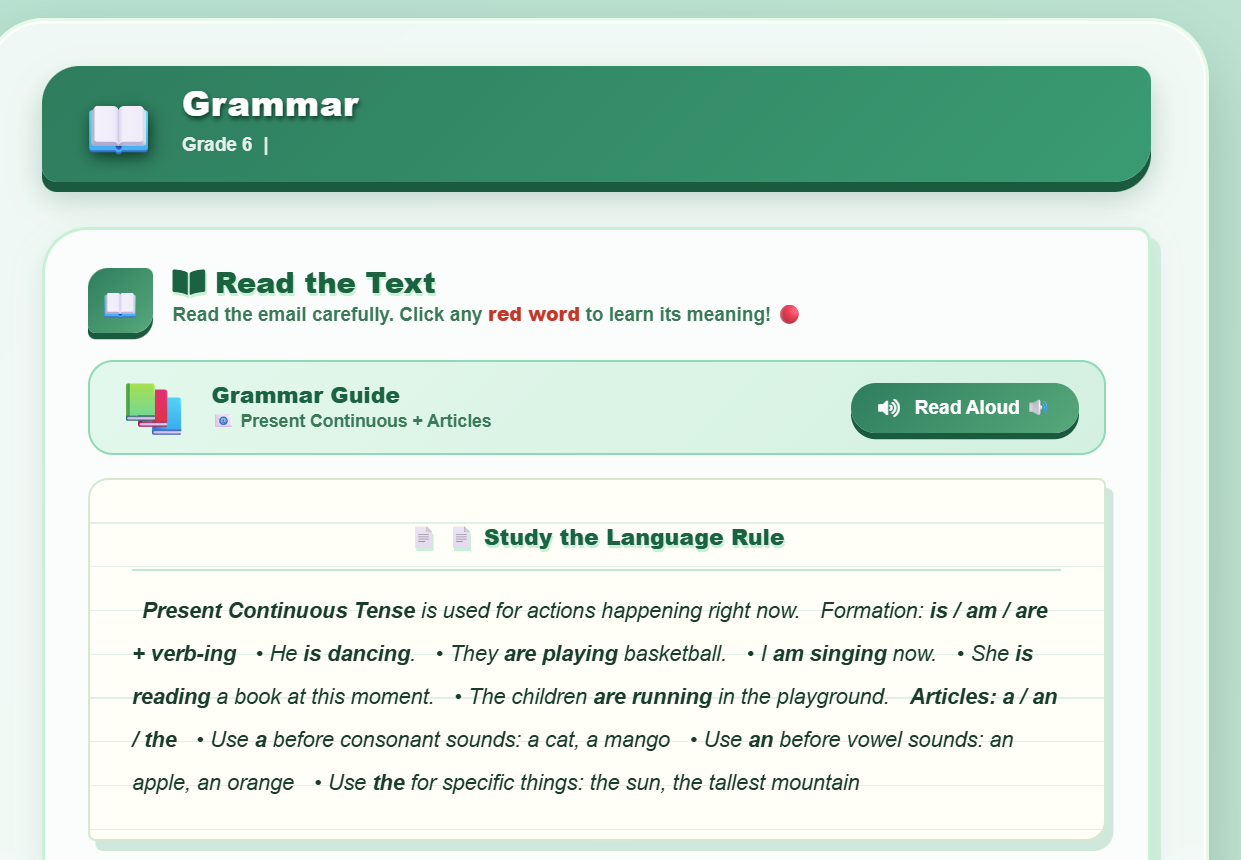
Task: Click the Grammar Guide title
Action: (x=306, y=395)
